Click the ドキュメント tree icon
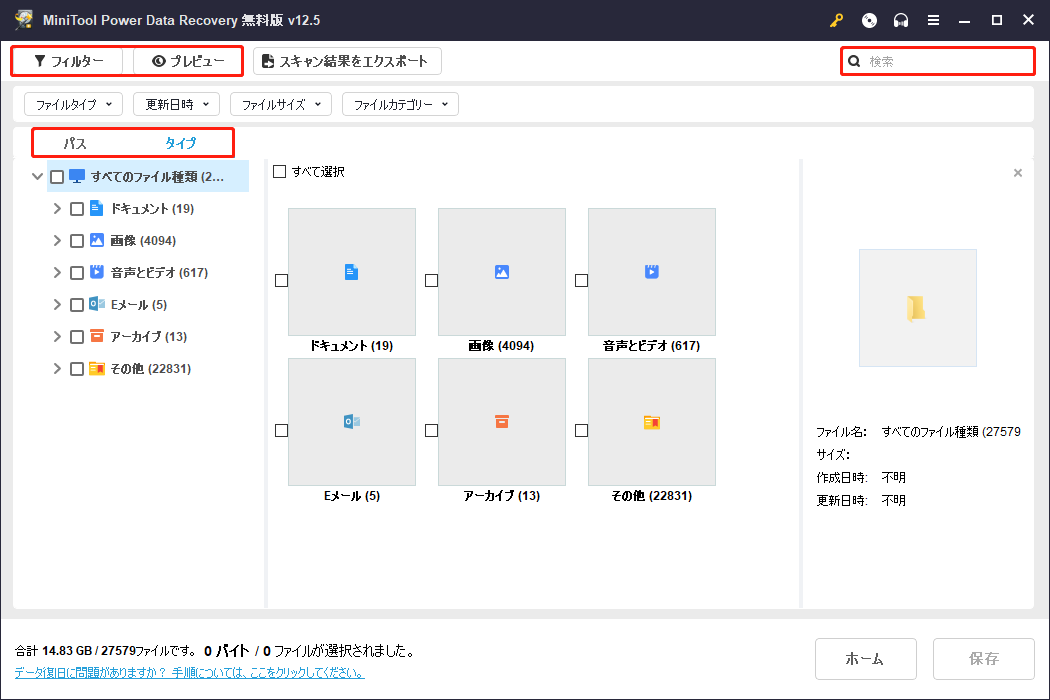The image size is (1050, 700). tap(96, 208)
